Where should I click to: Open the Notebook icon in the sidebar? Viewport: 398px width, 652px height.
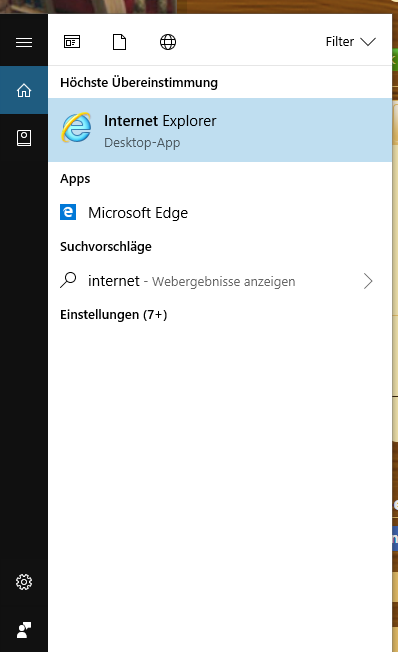(24, 138)
